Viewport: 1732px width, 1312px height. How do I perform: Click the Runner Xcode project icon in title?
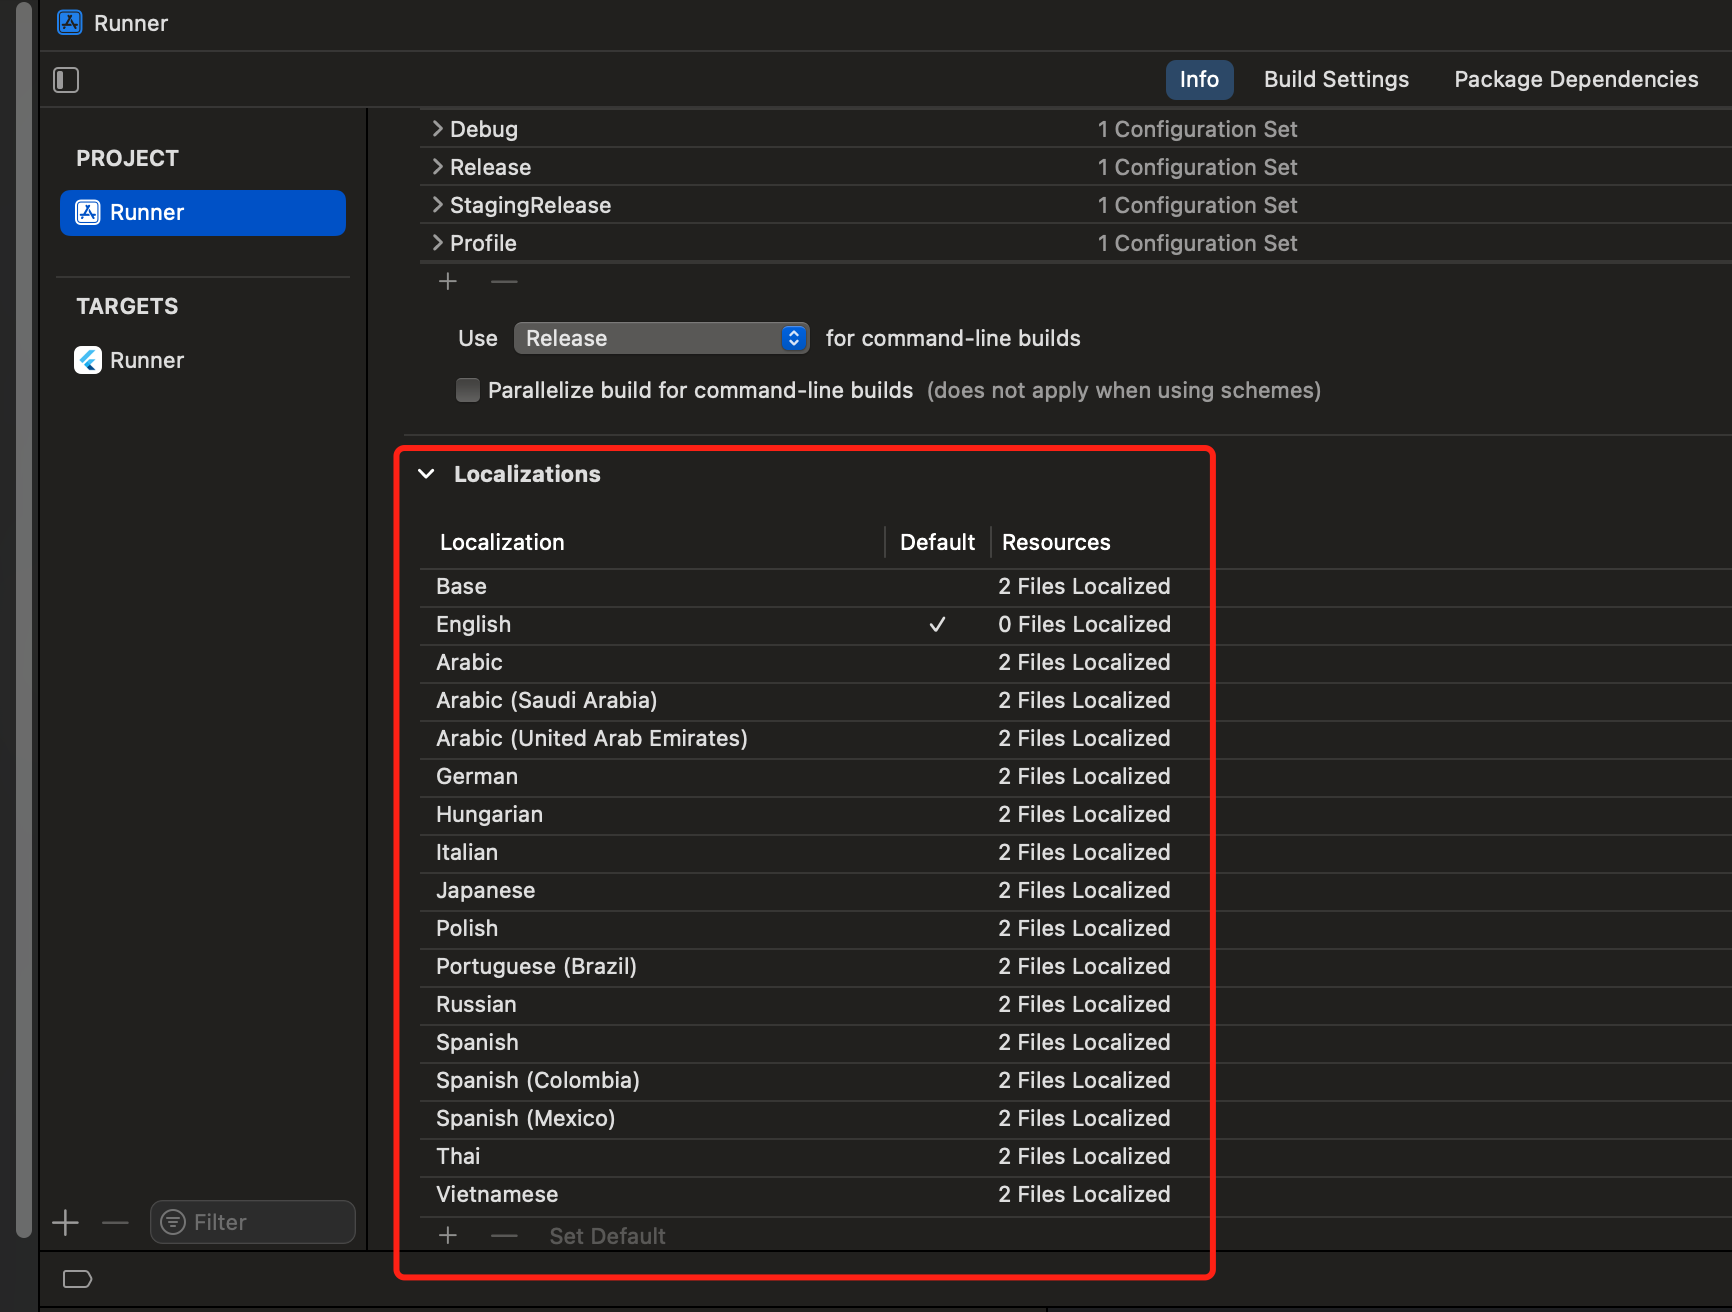coord(70,23)
